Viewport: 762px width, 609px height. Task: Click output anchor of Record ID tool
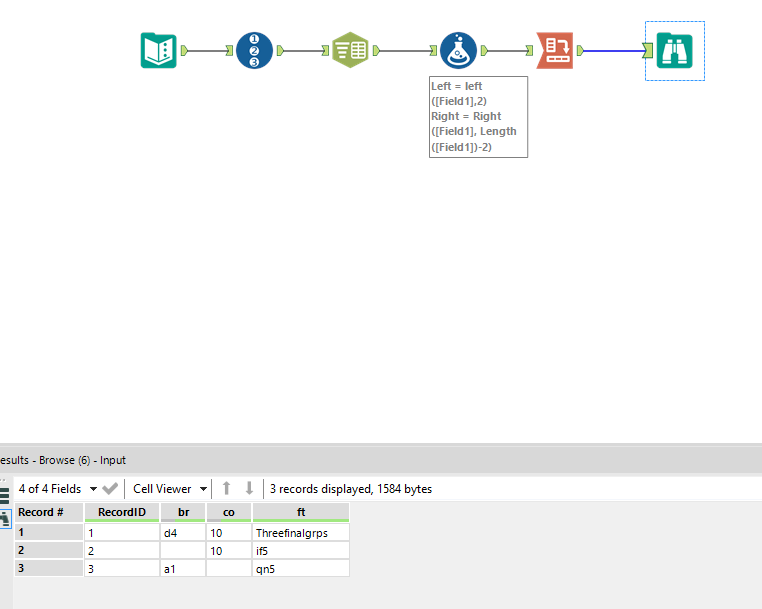(x=280, y=51)
